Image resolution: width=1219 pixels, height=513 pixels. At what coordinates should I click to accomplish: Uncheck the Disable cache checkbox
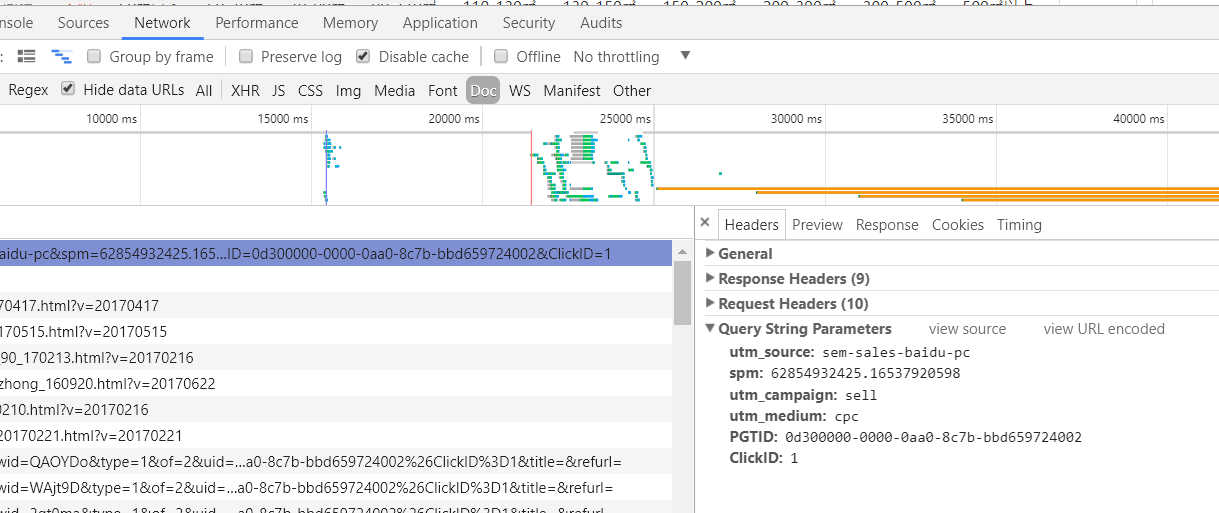click(363, 57)
